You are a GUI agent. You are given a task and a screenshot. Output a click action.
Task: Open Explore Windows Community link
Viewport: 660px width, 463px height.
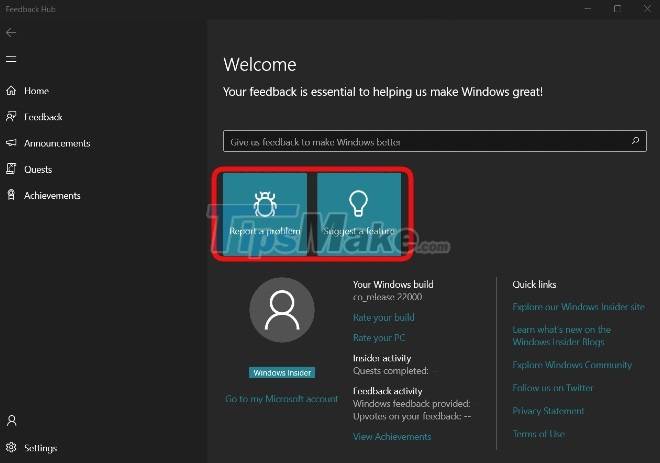click(572, 365)
